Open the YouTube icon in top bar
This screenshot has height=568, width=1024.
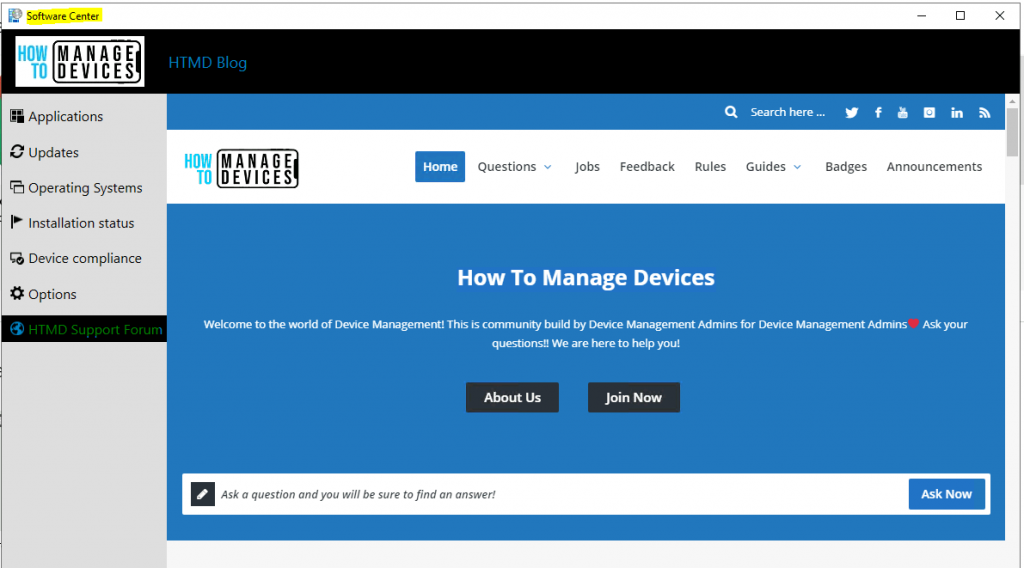tap(903, 112)
